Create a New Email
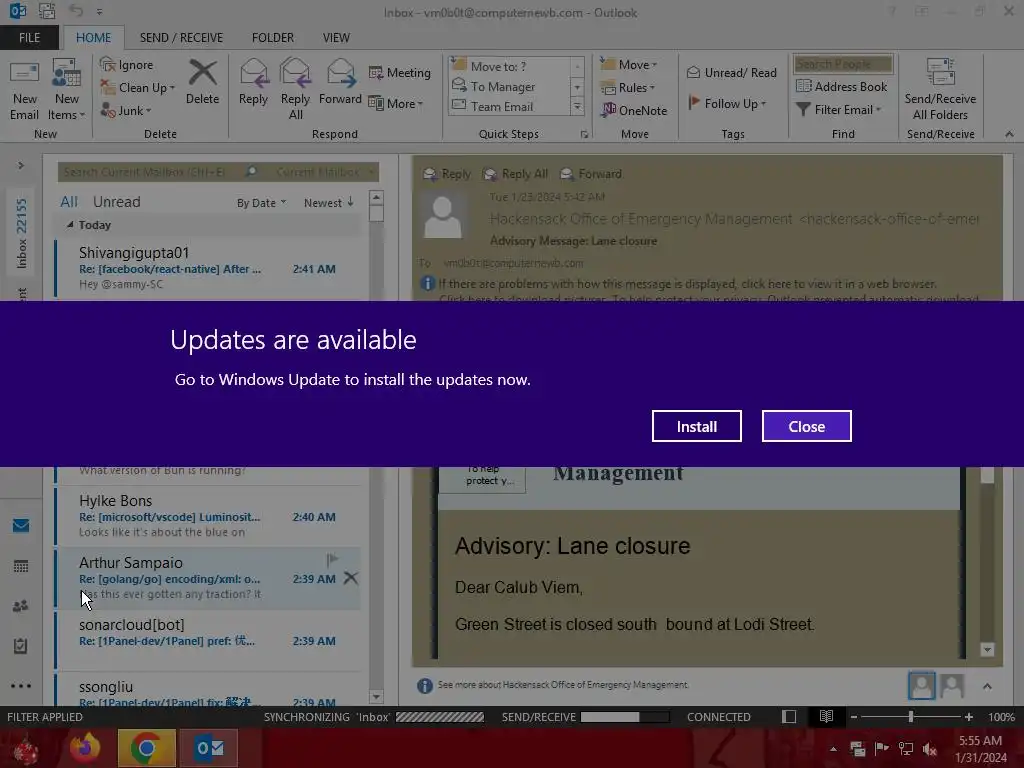Image resolution: width=1024 pixels, height=768 pixels. (x=24, y=90)
